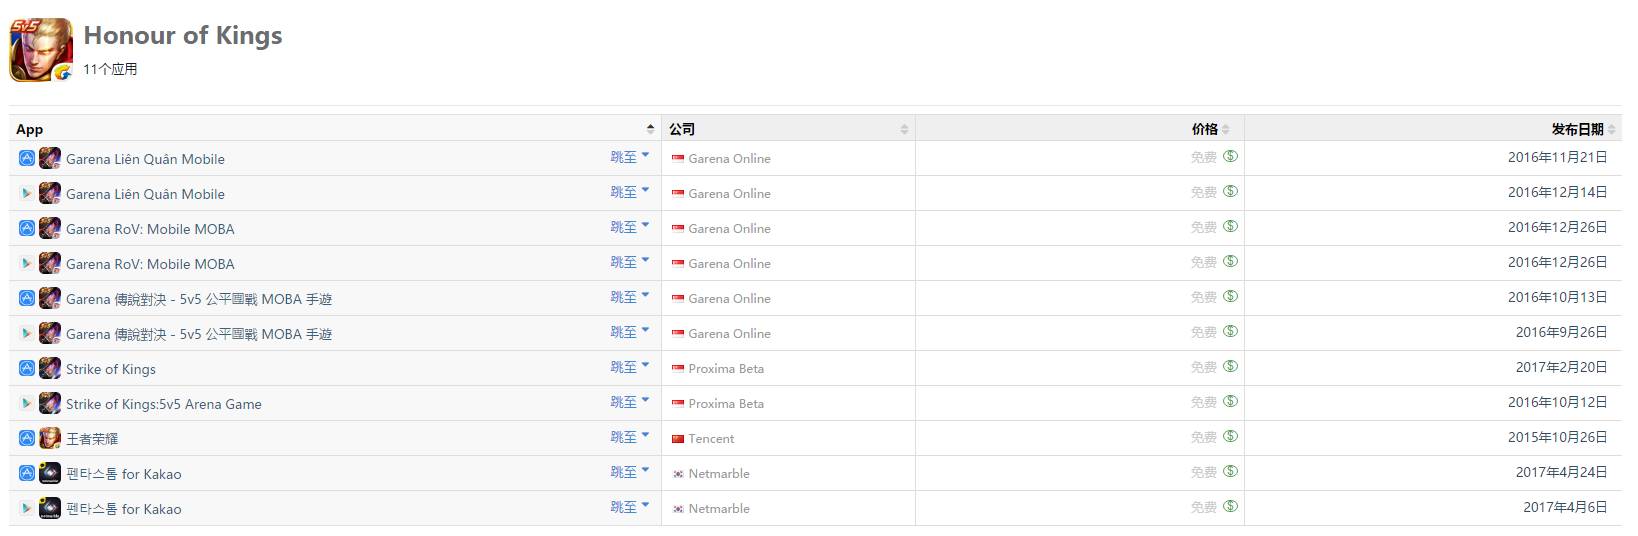Image resolution: width=1638 pixels, height=536 pixels.
Task: Open 跳至 dropdown in row dated 2017年4月6日
Action: (630, 507)
